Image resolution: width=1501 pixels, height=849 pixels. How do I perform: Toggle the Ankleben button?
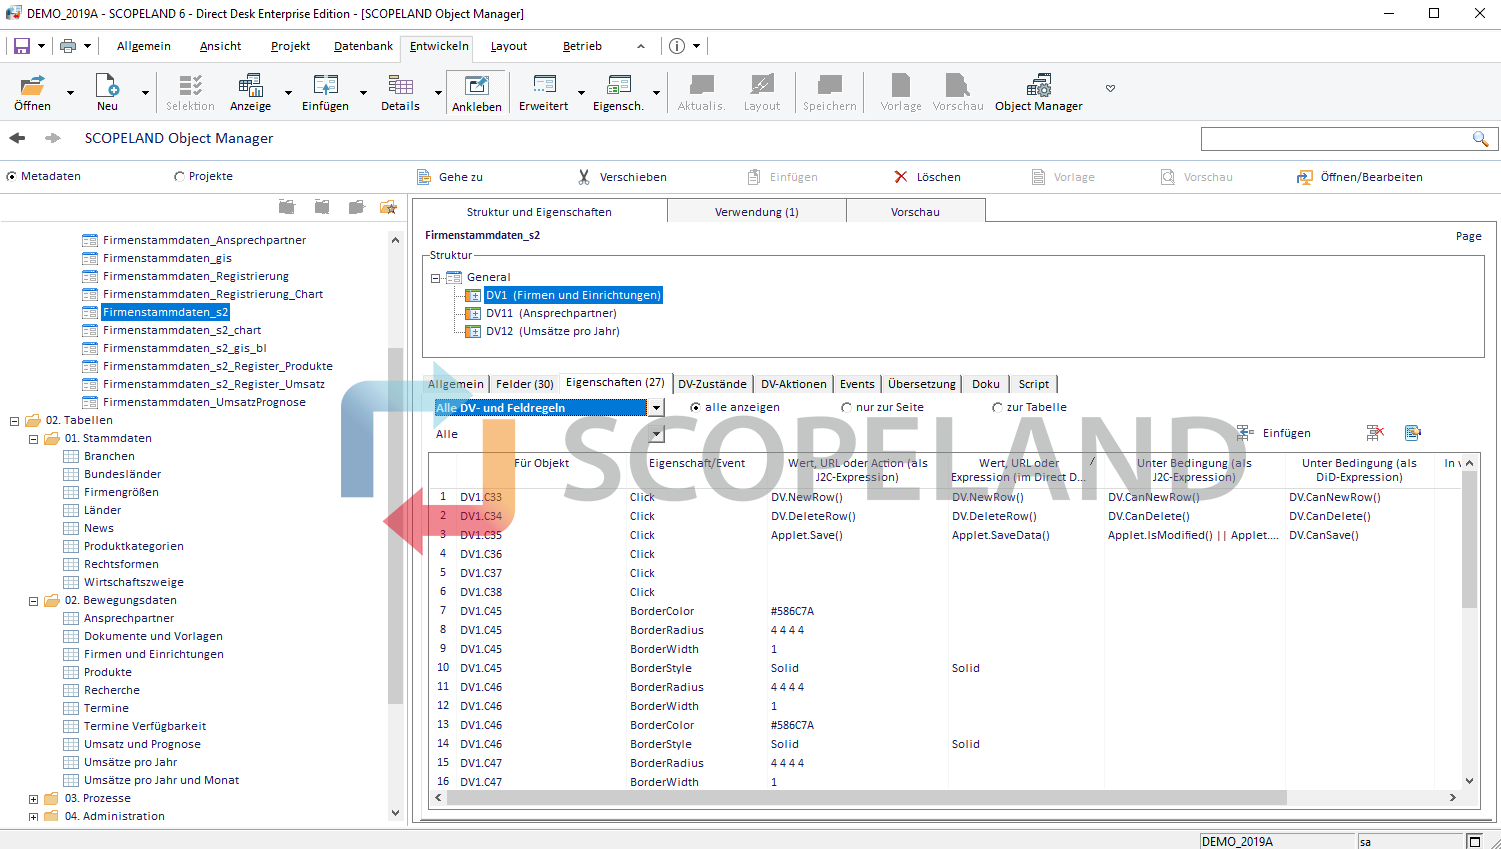pyautogui.click(x=477, y=92)
